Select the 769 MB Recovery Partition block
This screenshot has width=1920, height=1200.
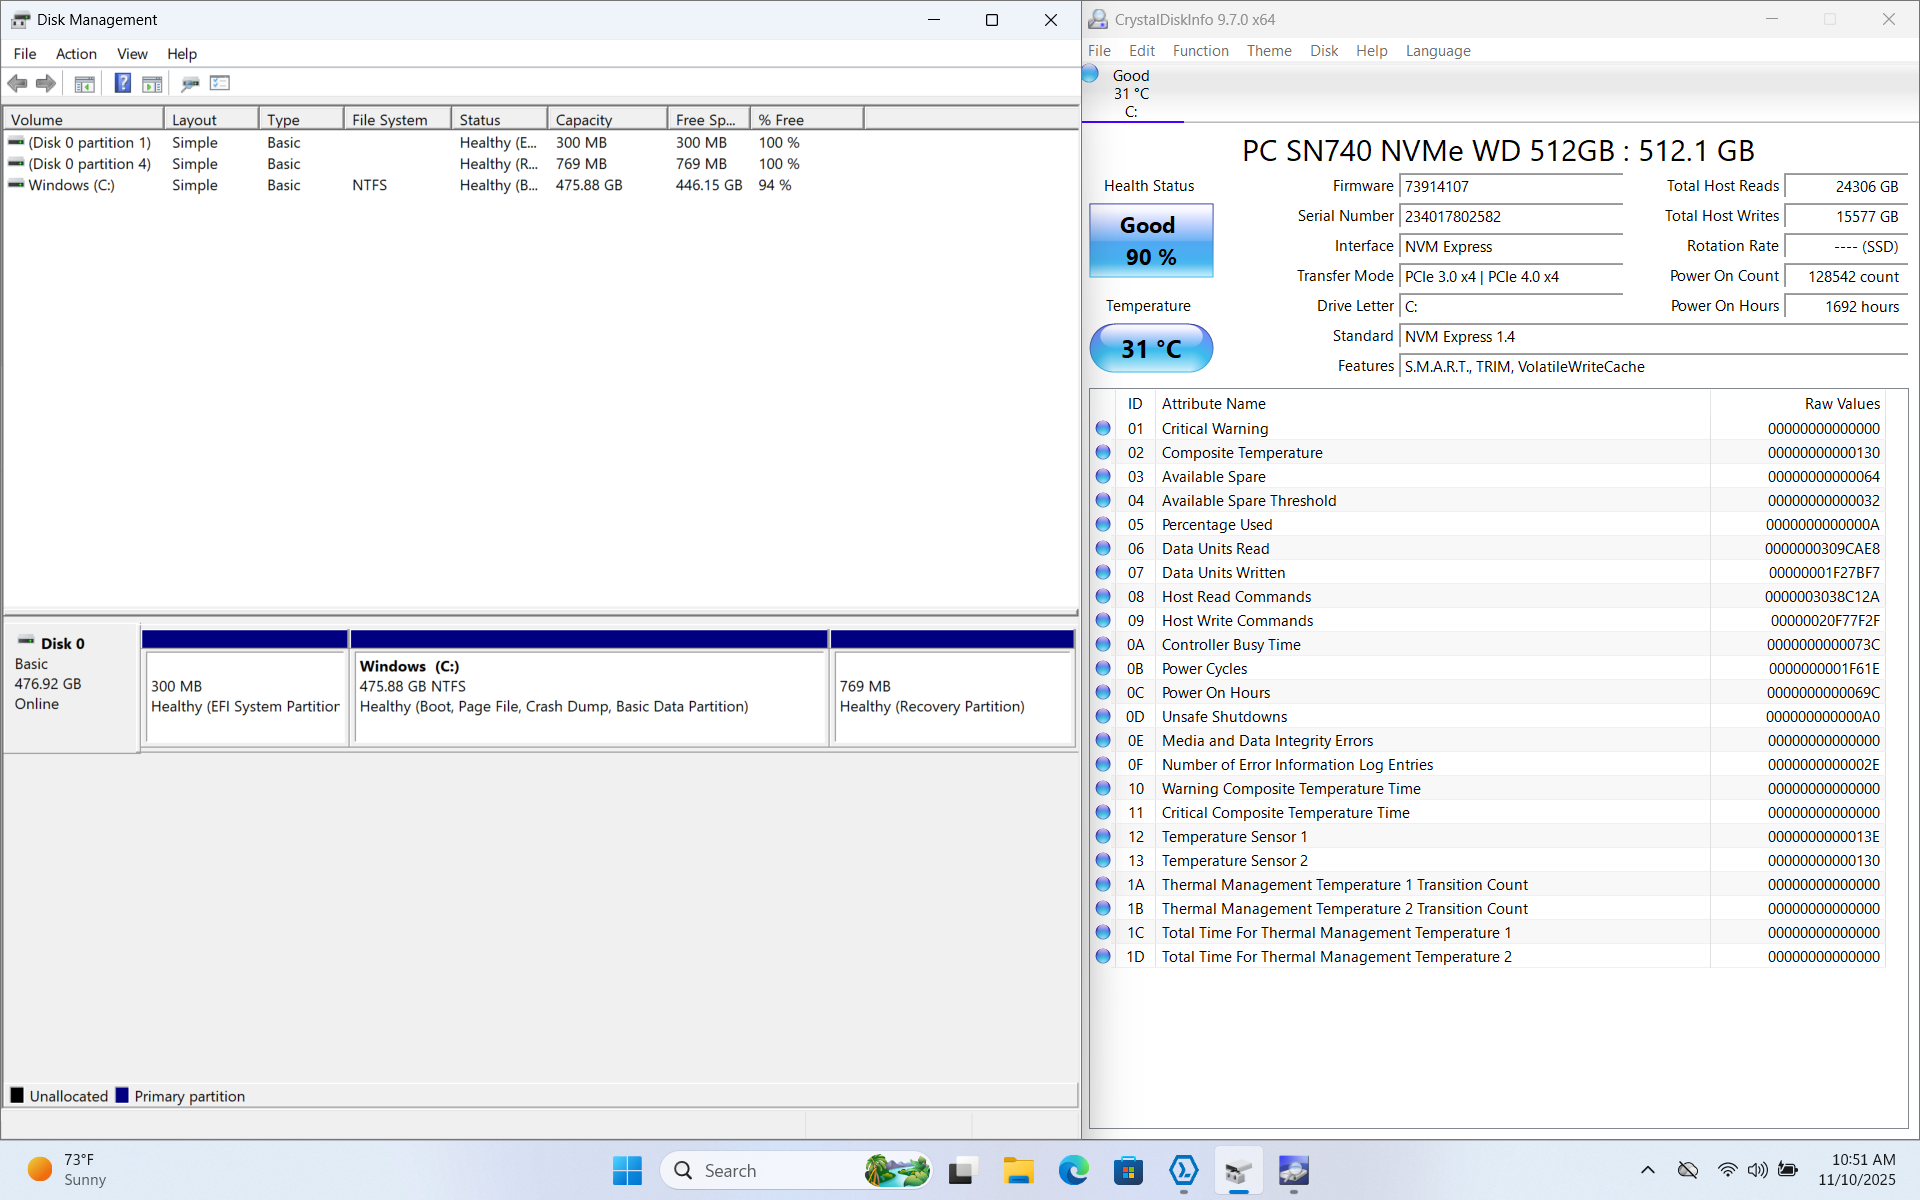(x=952, y=696)
